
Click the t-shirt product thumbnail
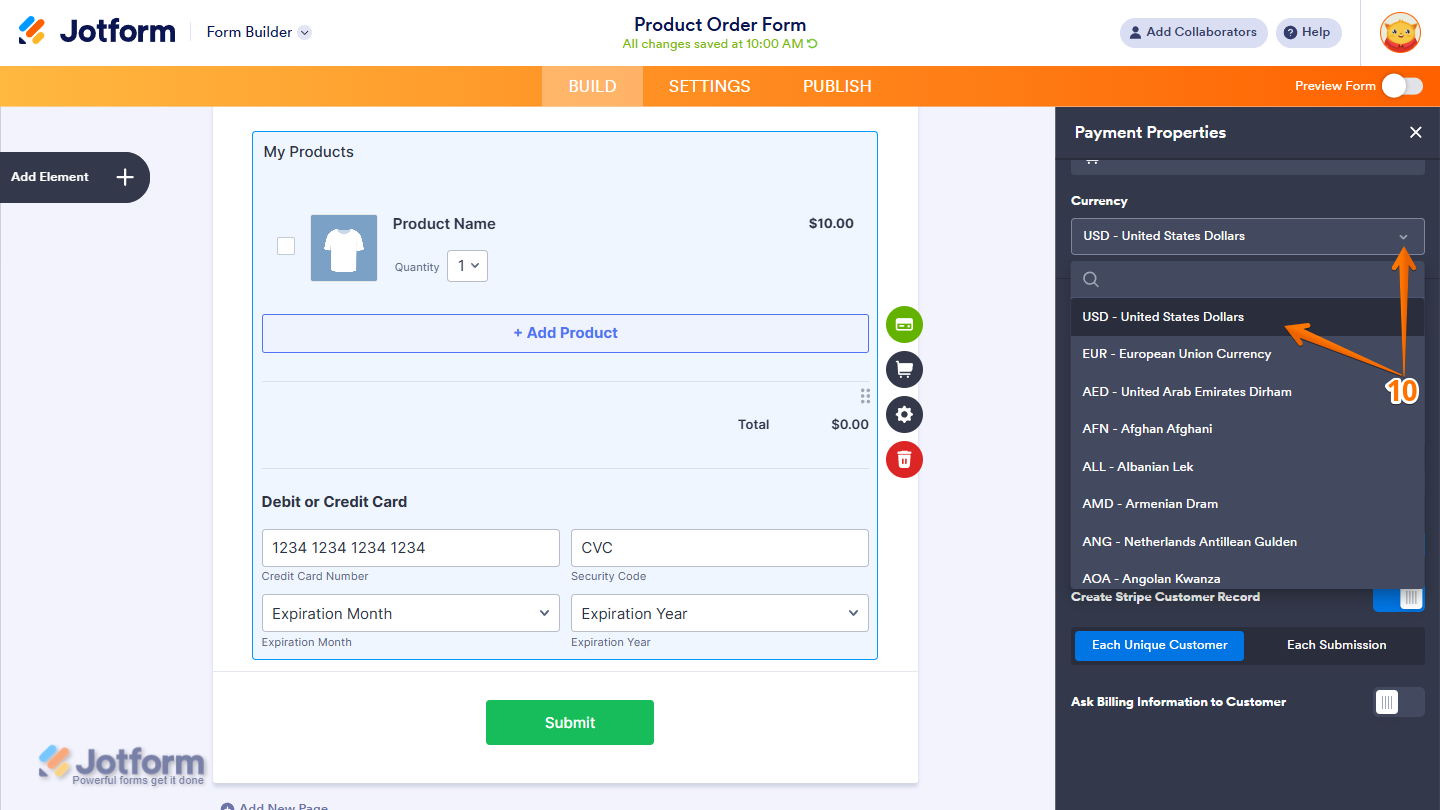tap(344, 247)
